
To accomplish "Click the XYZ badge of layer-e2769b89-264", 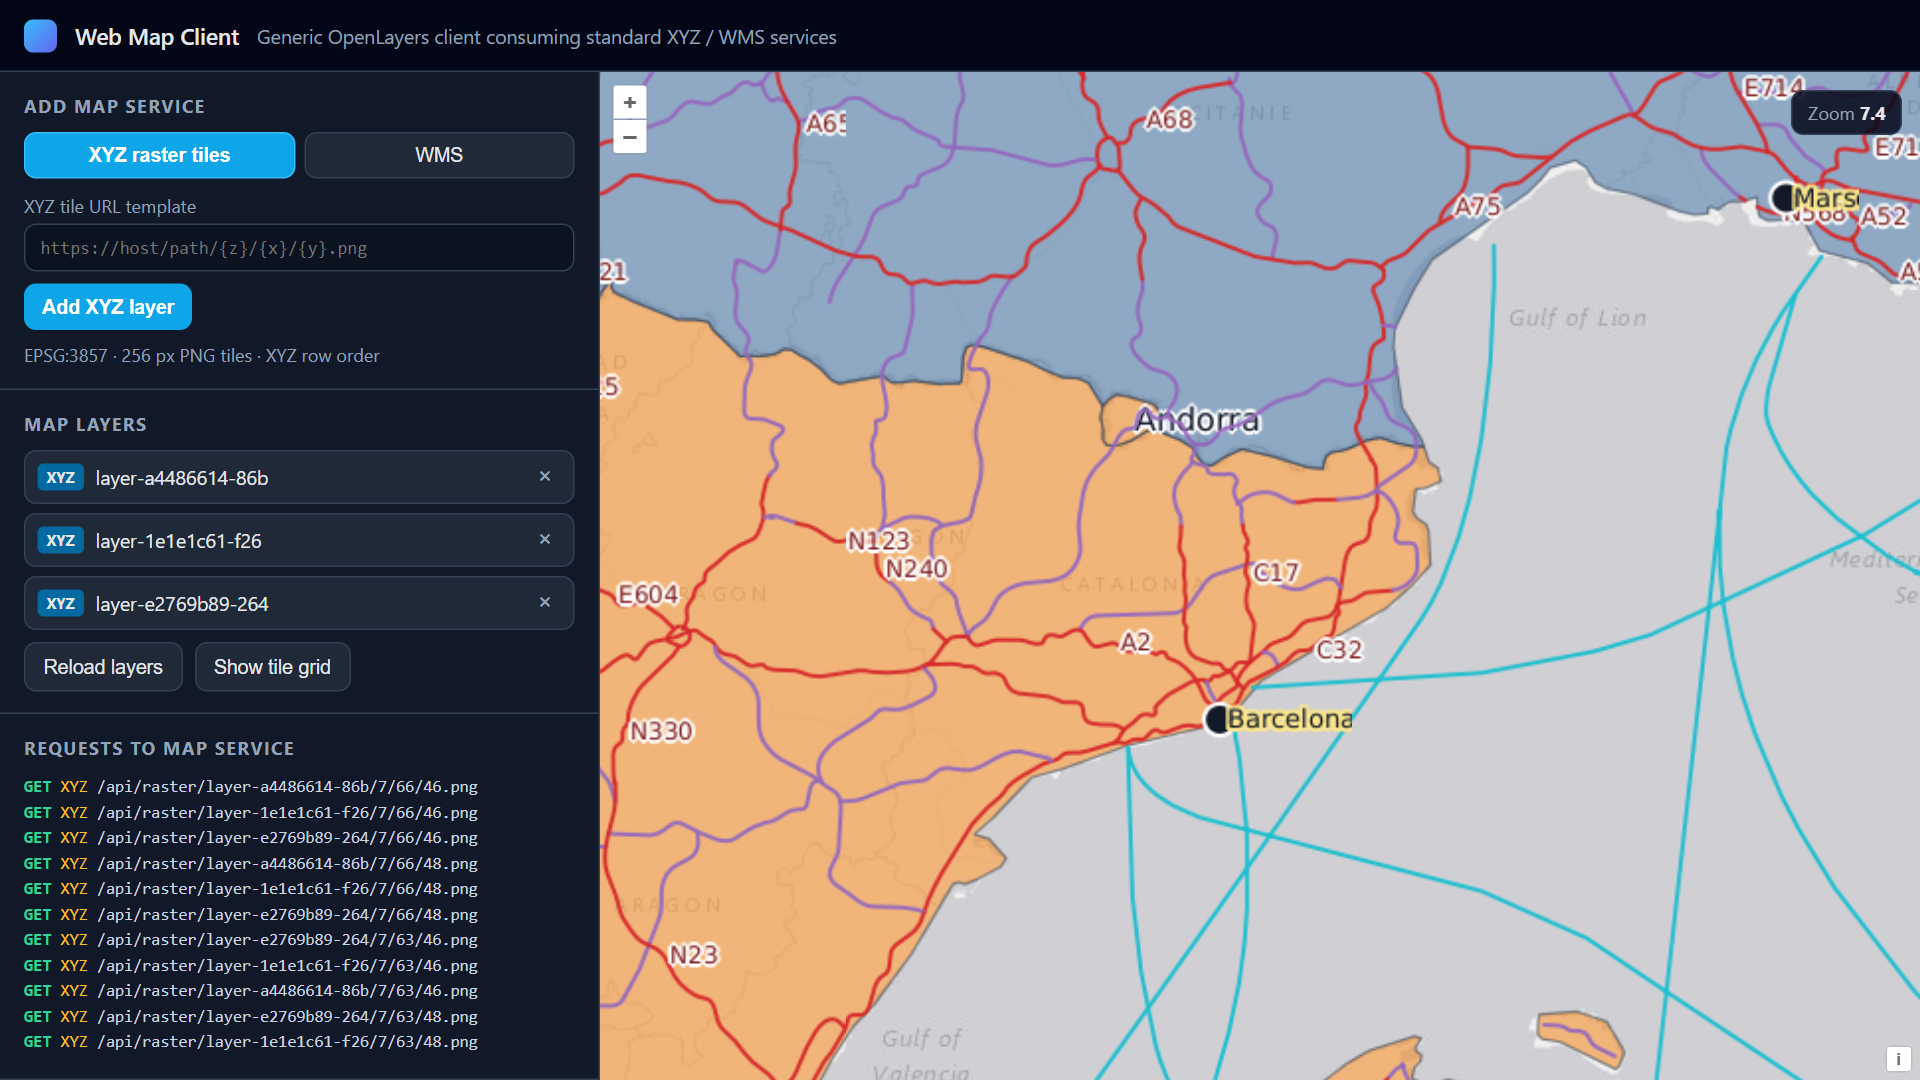I will [x=61, y=603].
